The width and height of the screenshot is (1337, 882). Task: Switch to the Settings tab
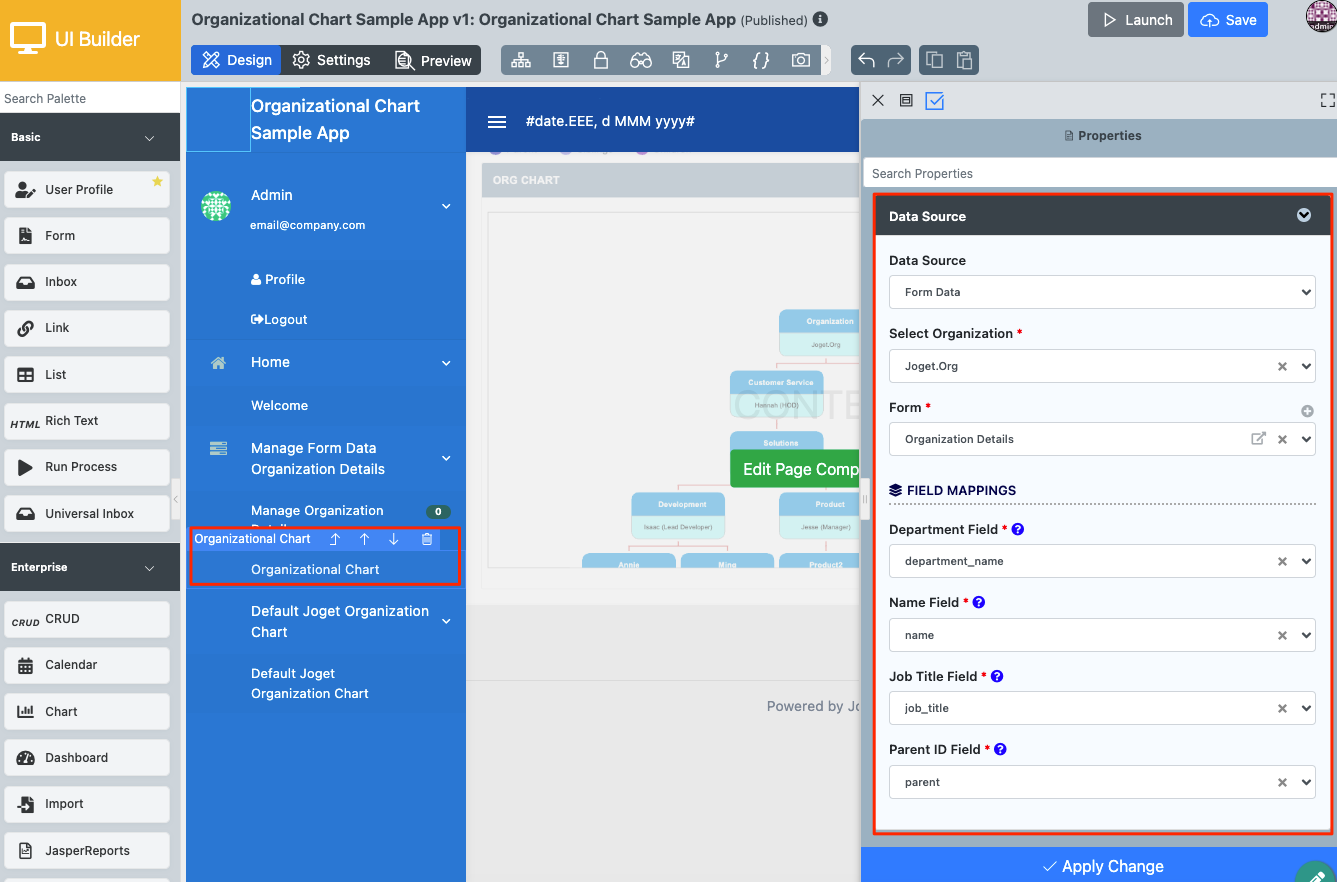click(332, 60)
